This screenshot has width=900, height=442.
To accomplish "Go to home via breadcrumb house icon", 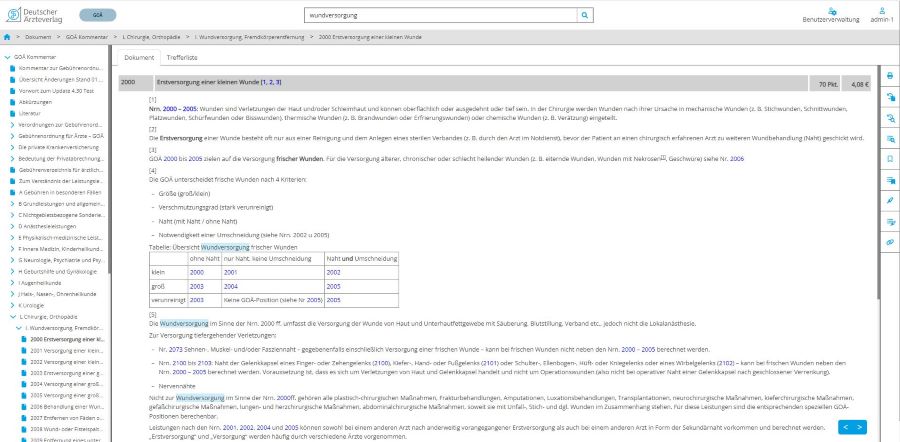I will [x=7, y=37].
